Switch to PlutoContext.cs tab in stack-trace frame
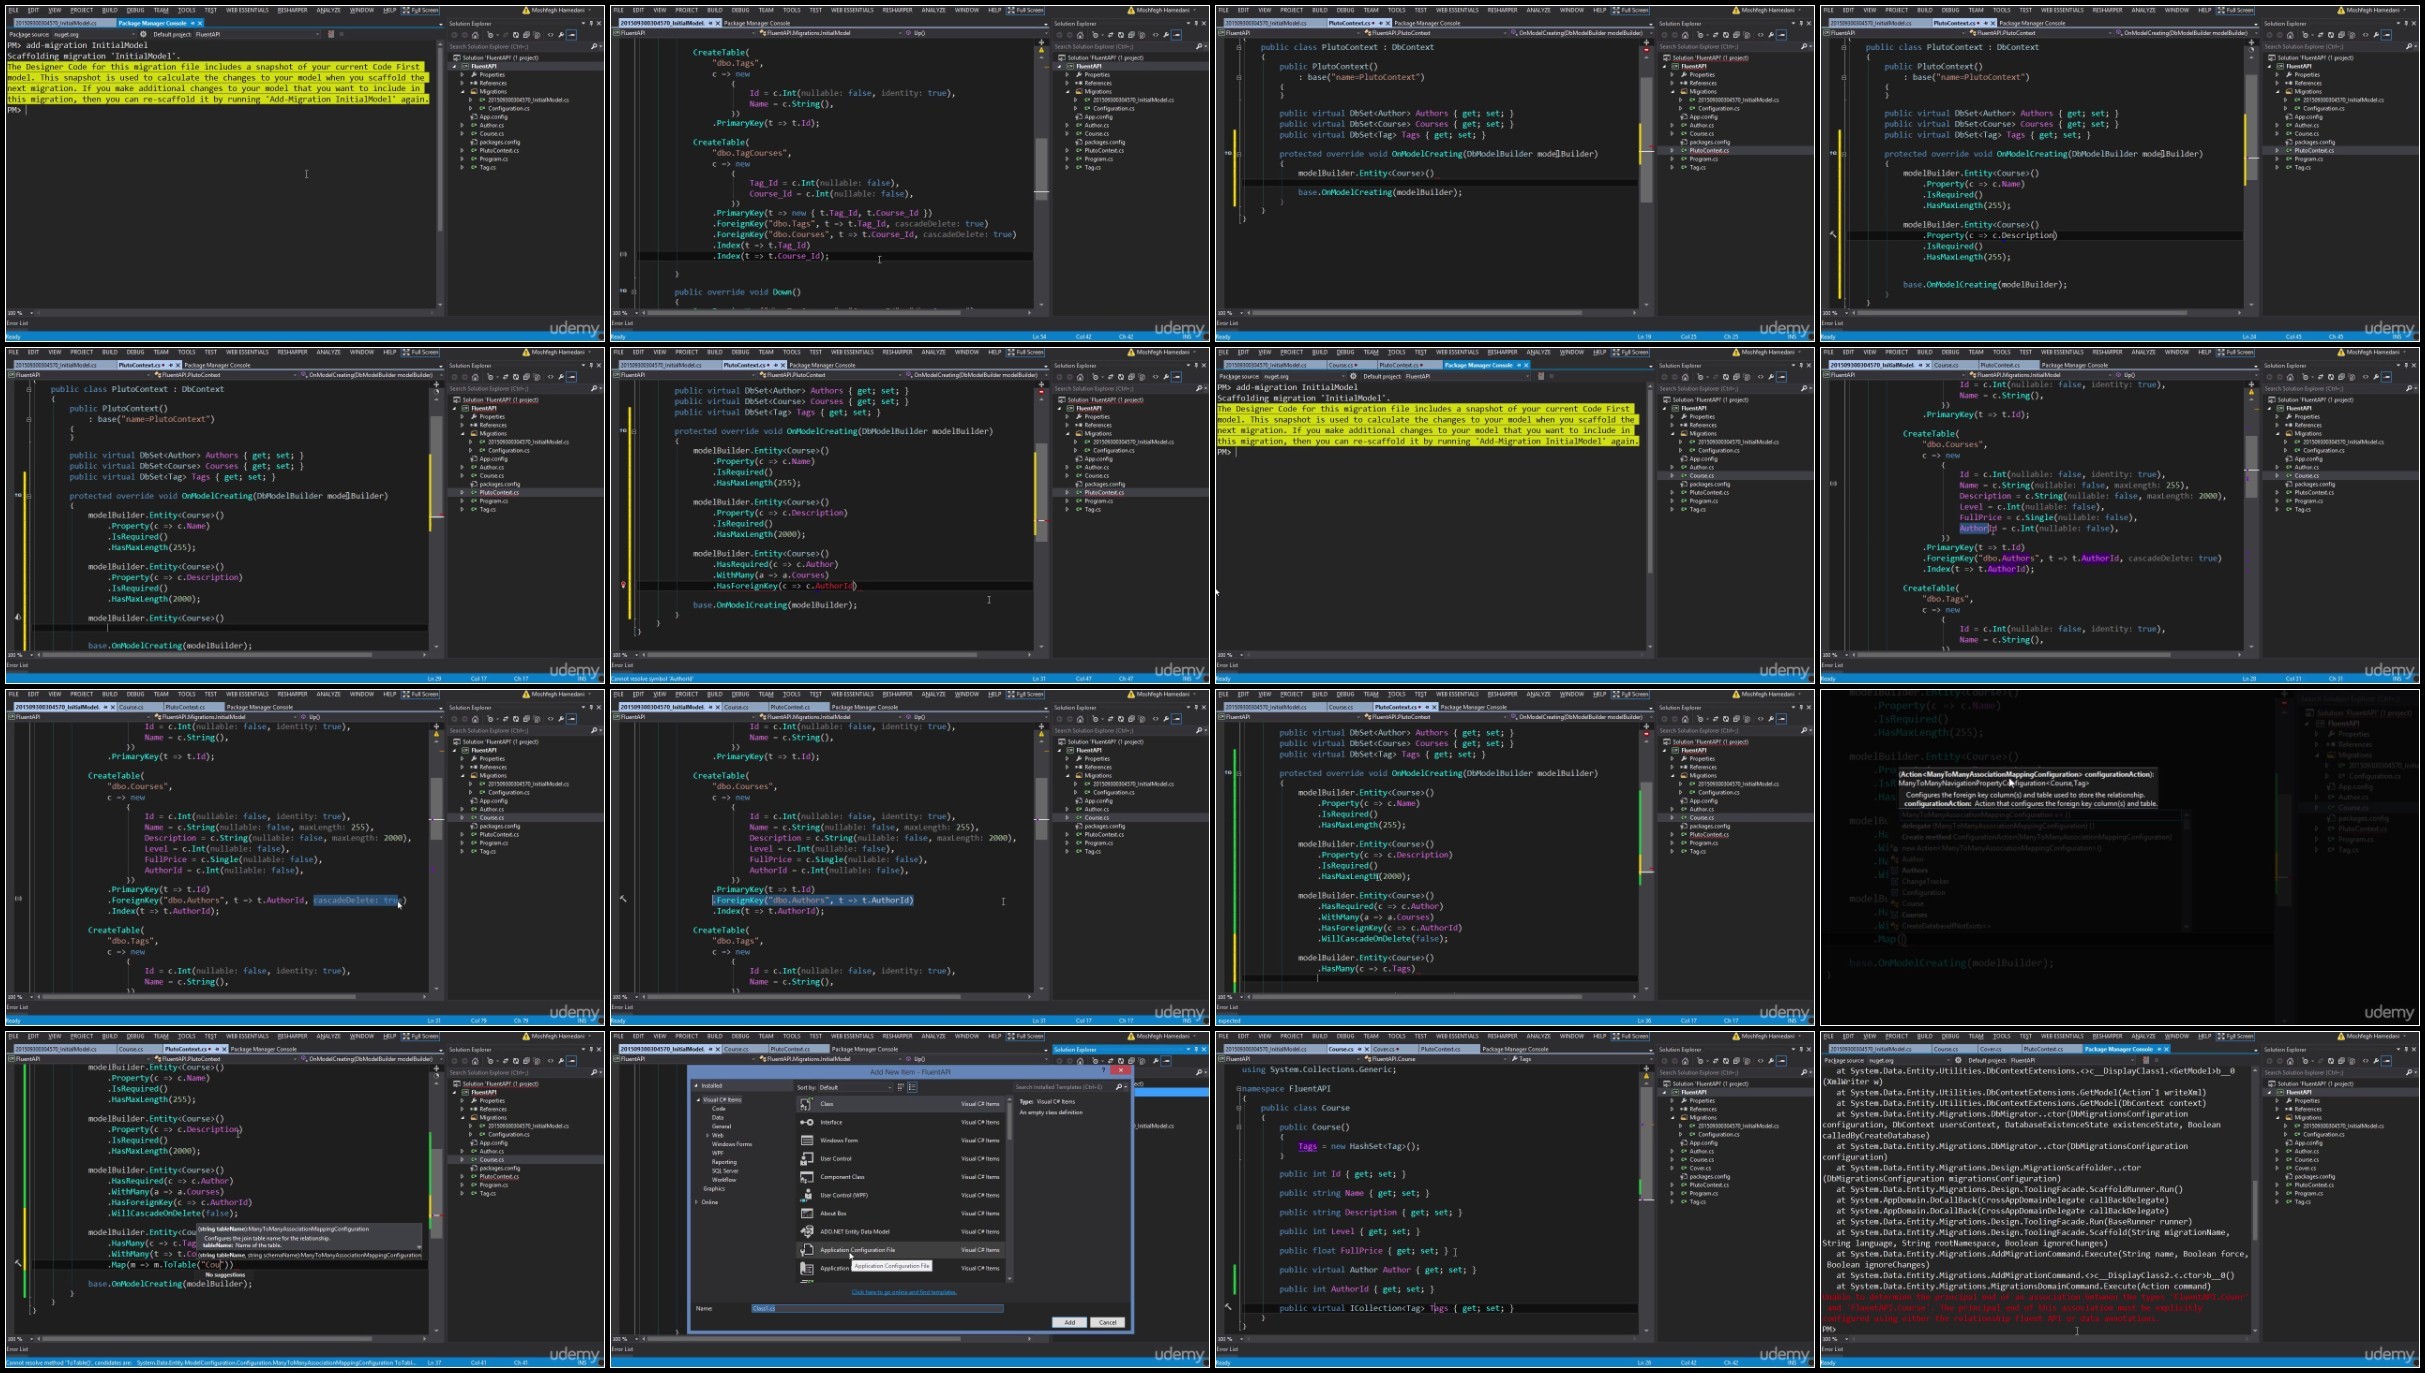The image size is (2425, 1373). click(2052, 1049)
